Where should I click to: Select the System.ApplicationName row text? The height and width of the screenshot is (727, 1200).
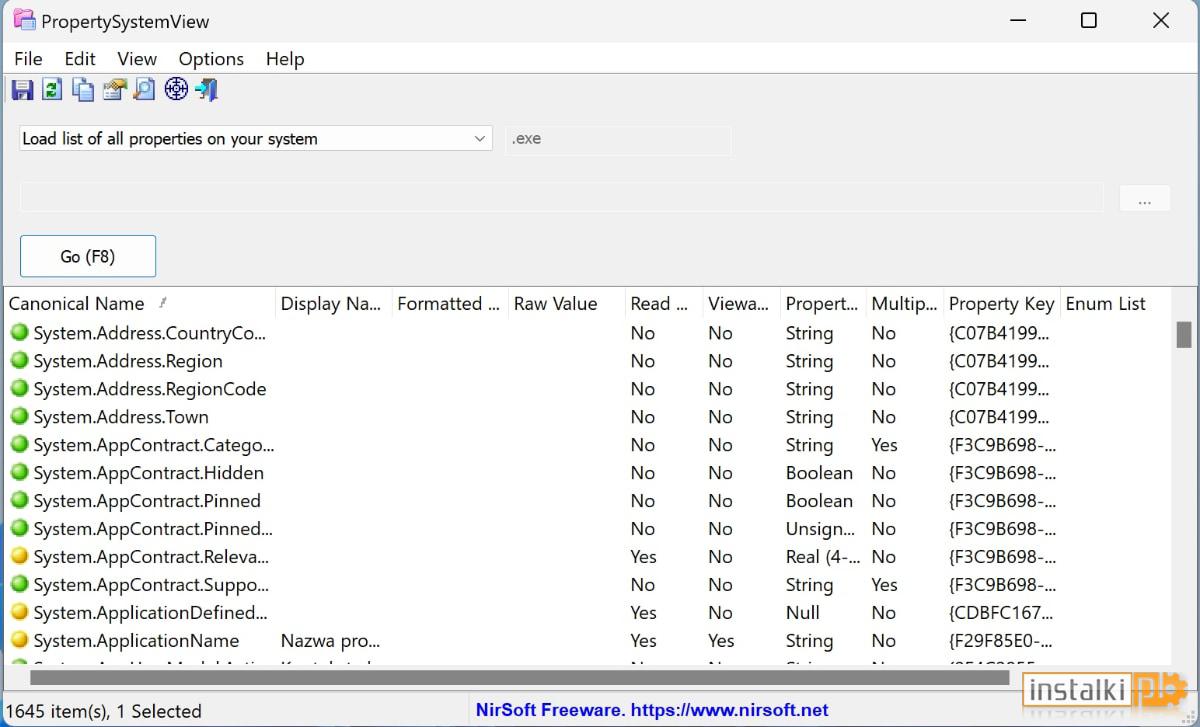136,641
